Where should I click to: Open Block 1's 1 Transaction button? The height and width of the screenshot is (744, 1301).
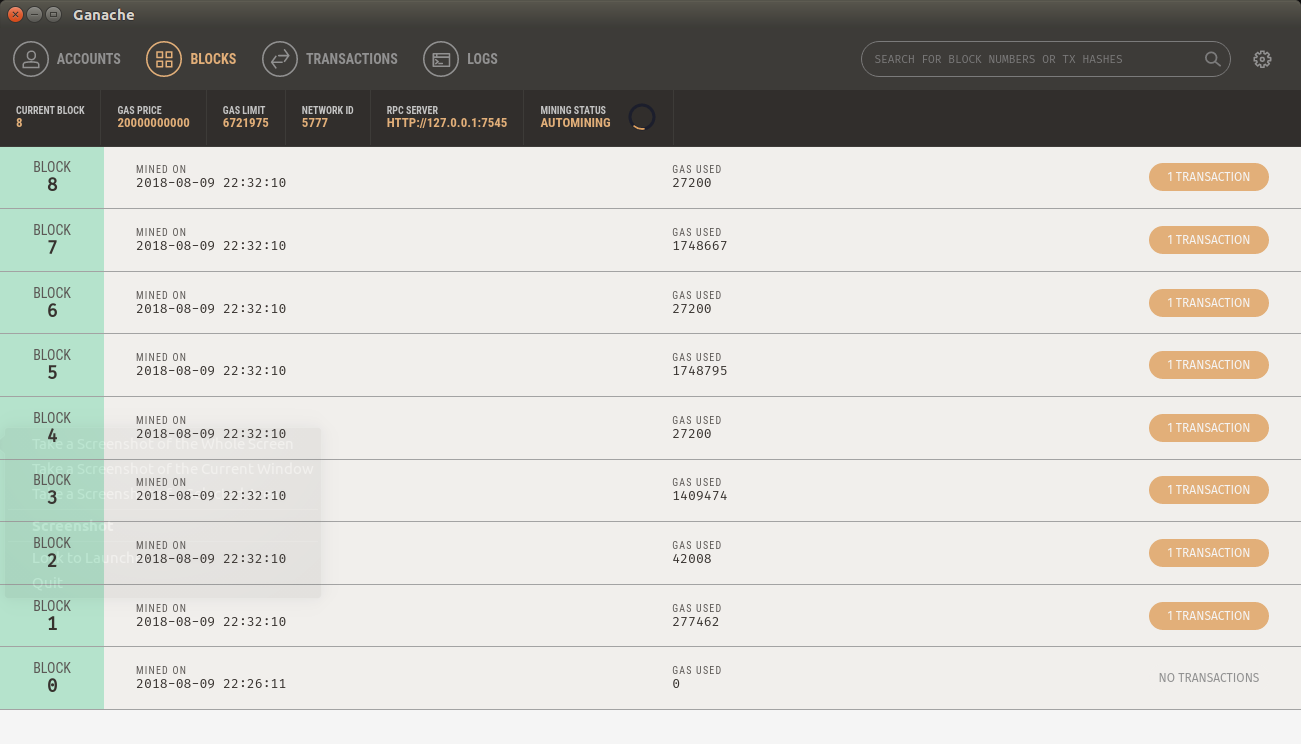tap(1209, 616)
